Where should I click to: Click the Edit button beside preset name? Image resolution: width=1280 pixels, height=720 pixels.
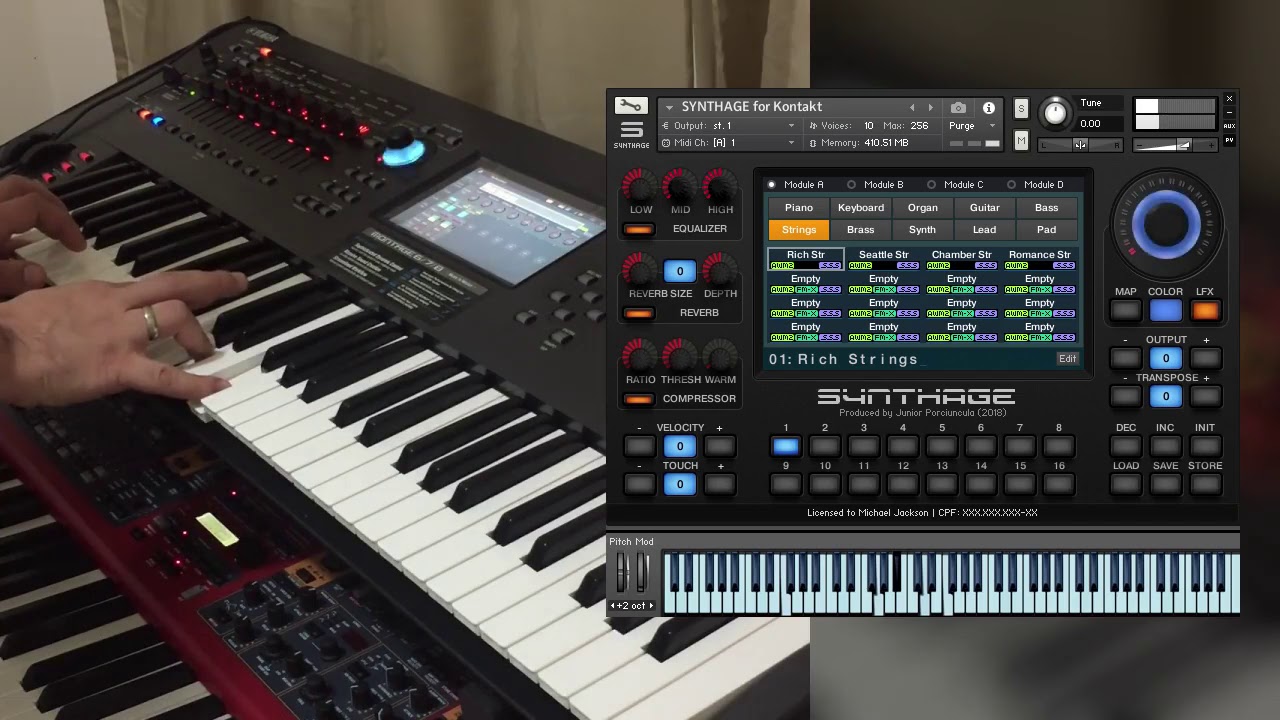[x=1068, y=359]
